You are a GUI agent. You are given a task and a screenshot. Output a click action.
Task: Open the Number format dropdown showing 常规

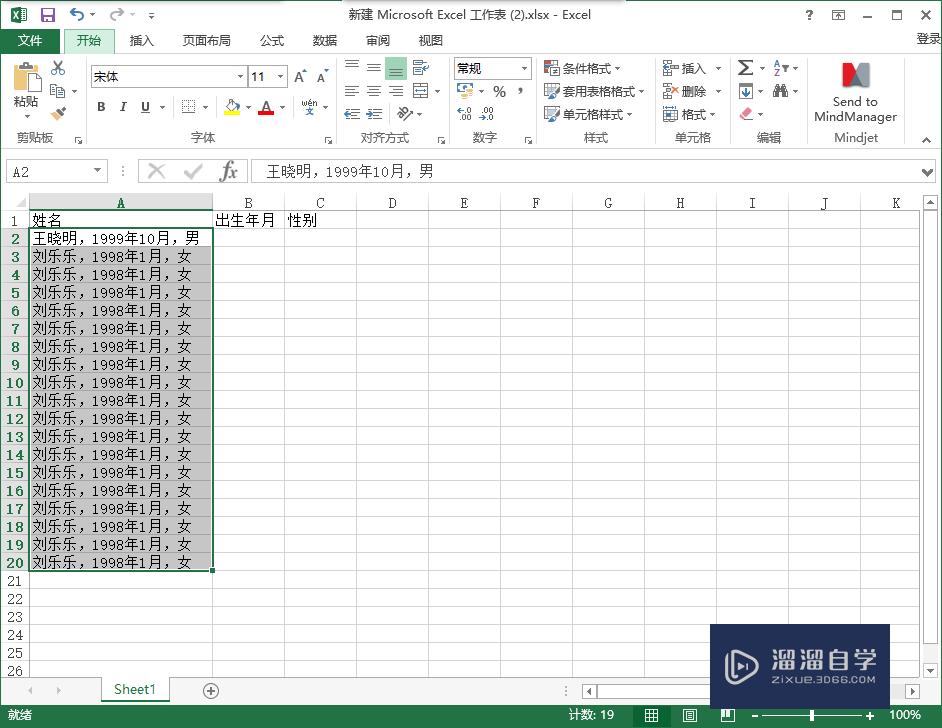coord(488,68)
